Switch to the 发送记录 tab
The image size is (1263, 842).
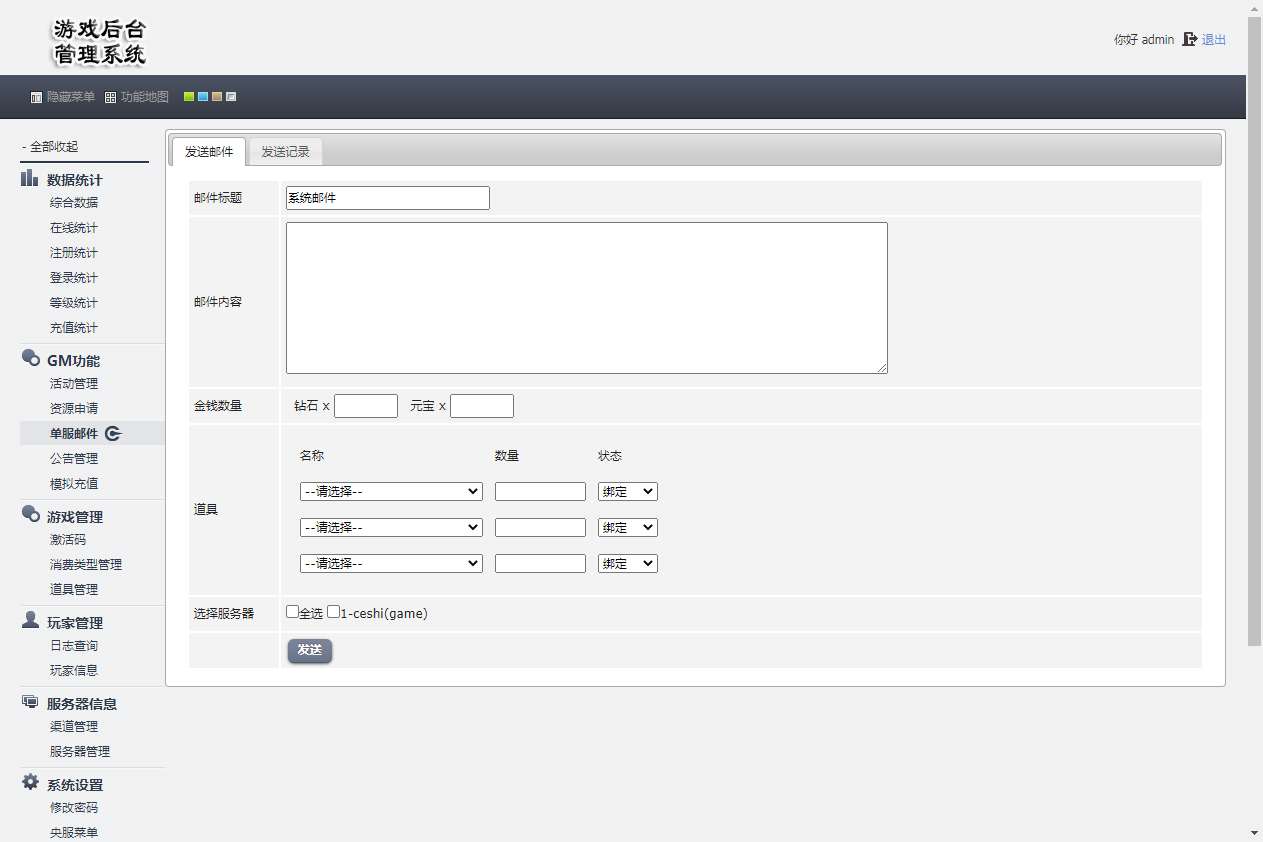click(x=285, y=152)
